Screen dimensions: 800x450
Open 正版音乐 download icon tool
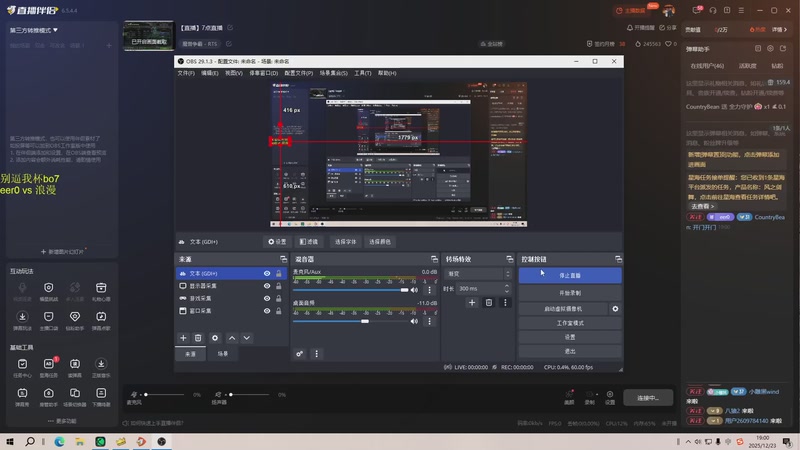[101, 367]
